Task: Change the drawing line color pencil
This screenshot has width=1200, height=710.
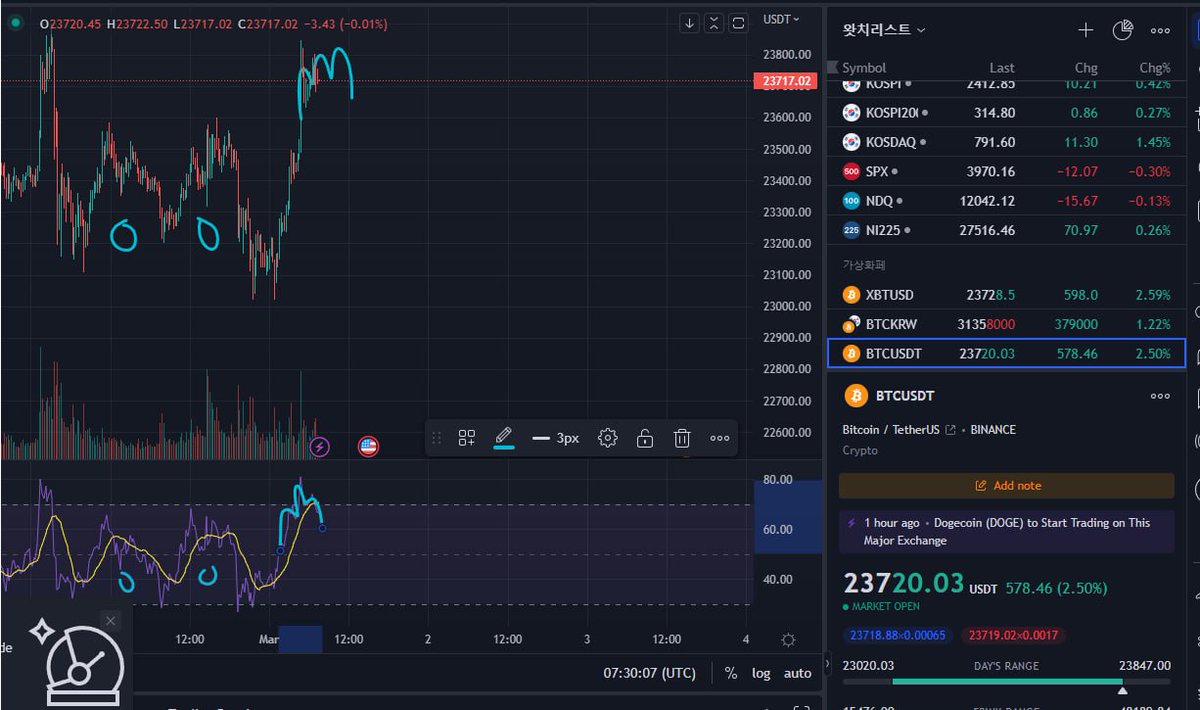Action: pos(504,438)
